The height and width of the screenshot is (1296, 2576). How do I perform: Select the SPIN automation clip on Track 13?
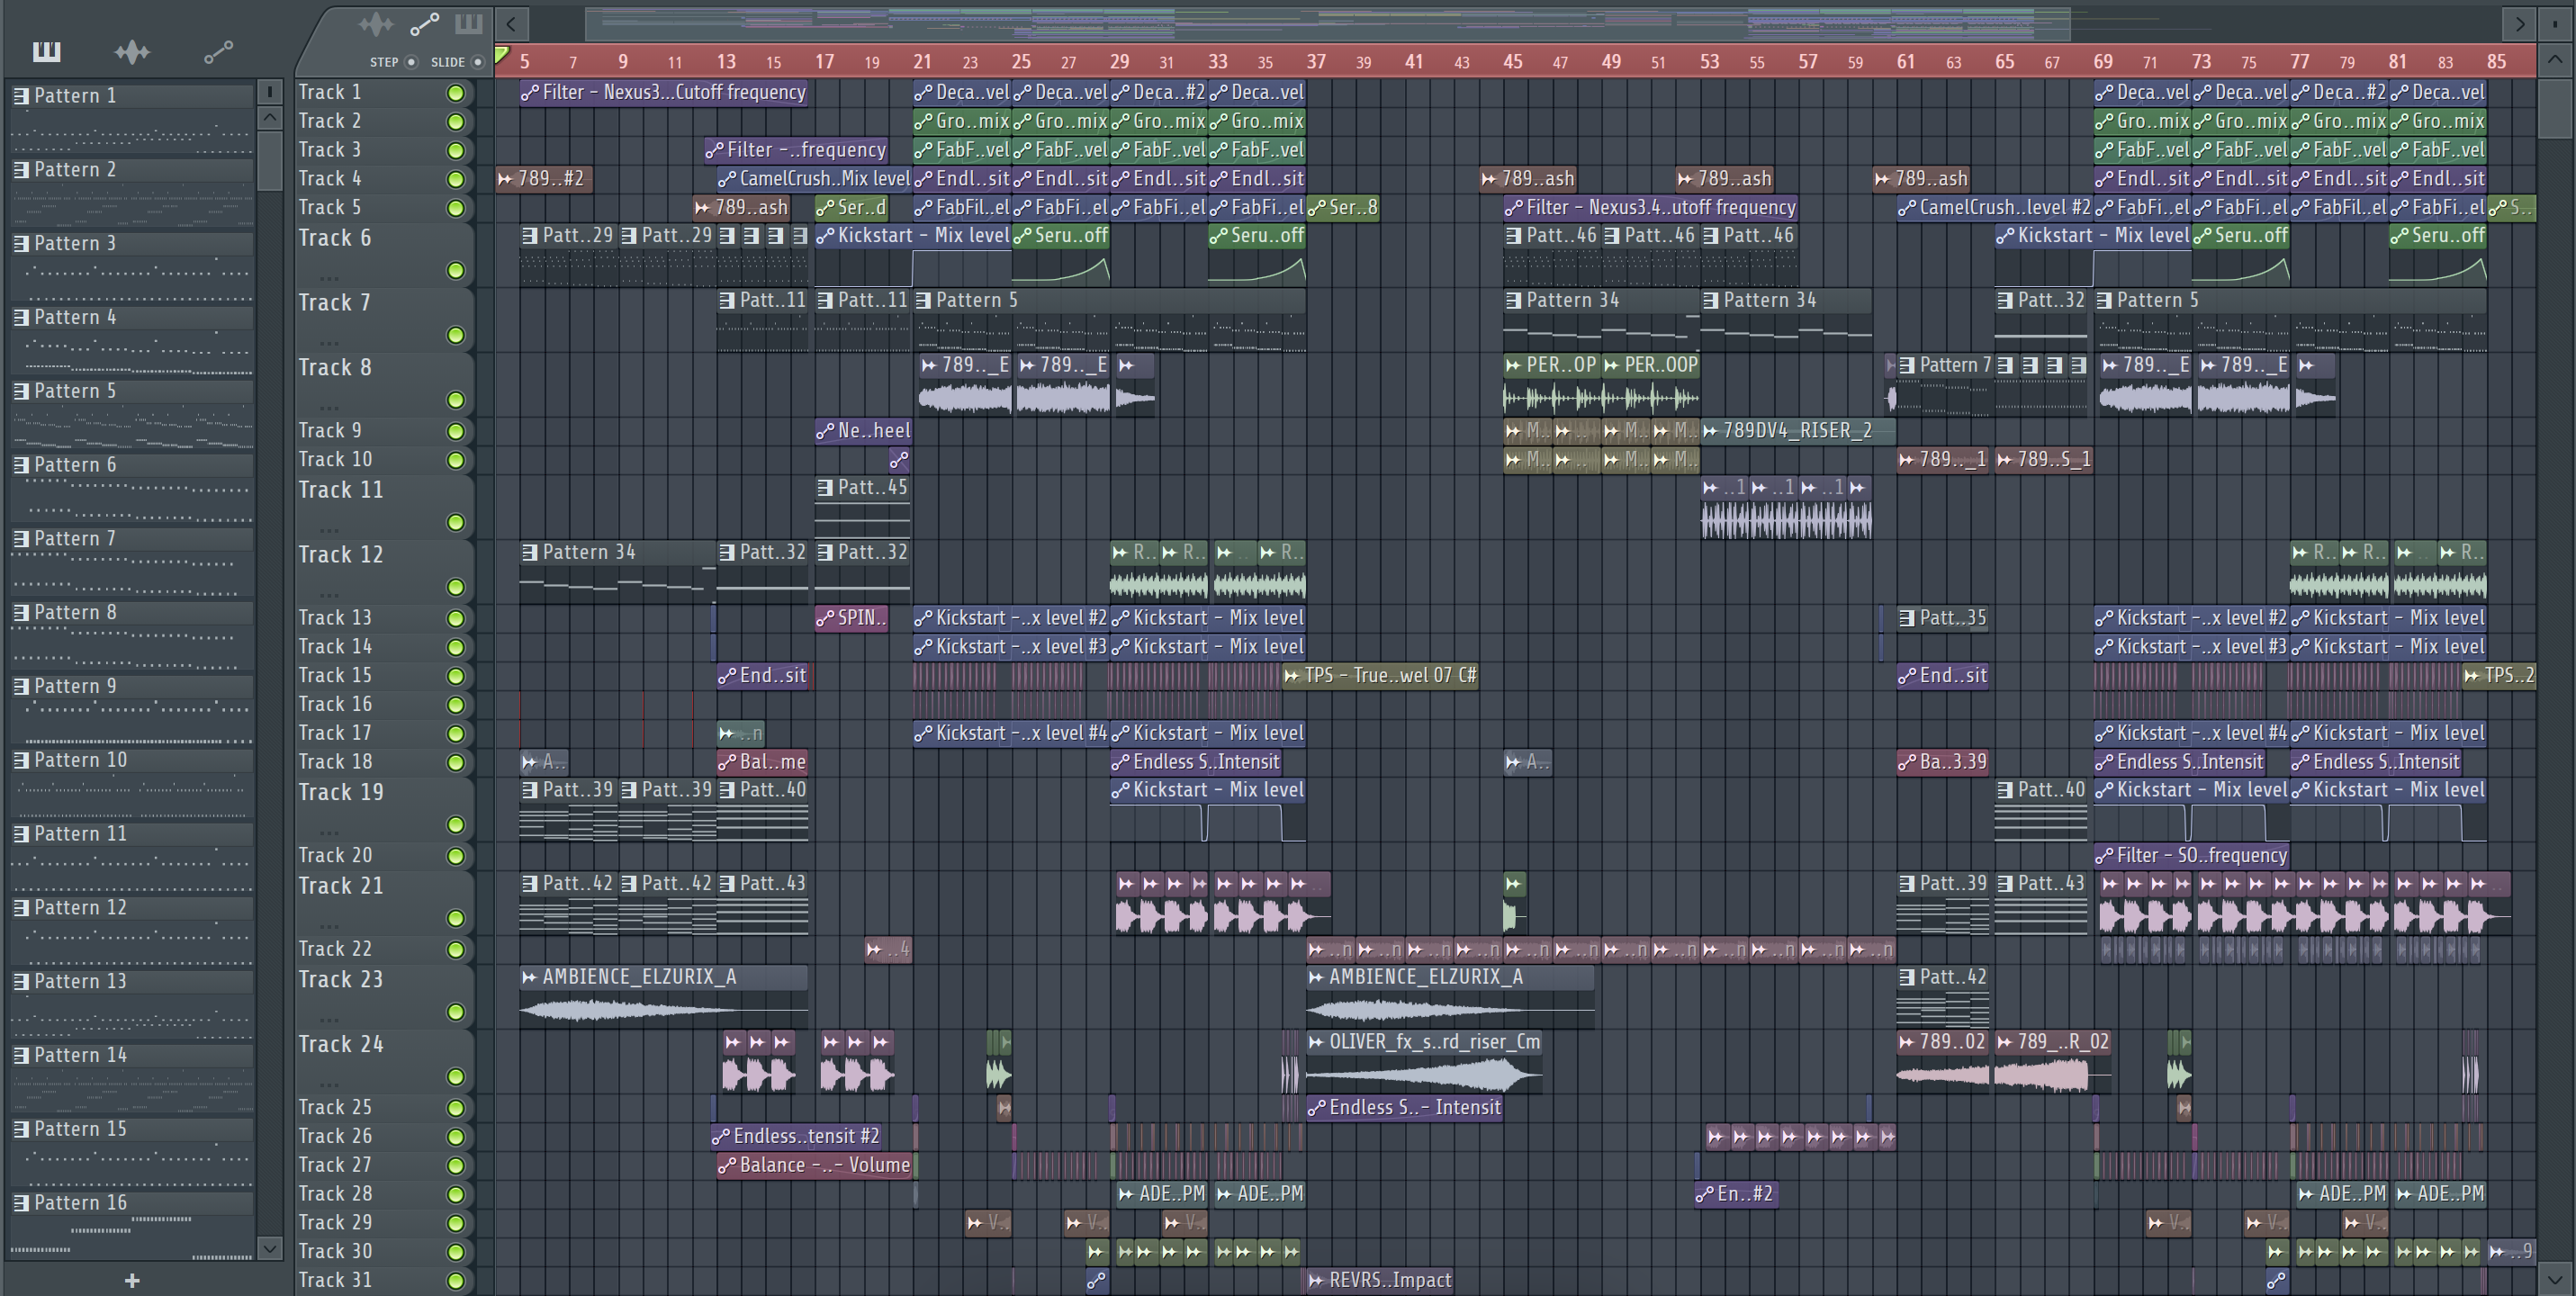tap(851, 618)
